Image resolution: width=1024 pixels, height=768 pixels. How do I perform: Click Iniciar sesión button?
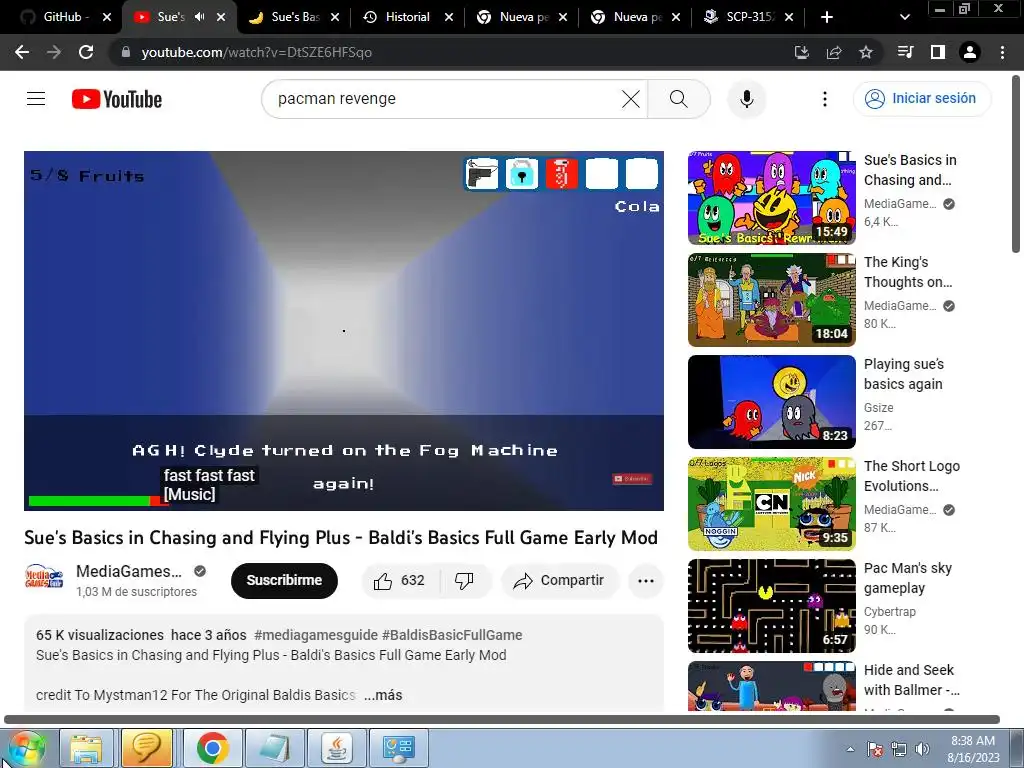[921, 99]
